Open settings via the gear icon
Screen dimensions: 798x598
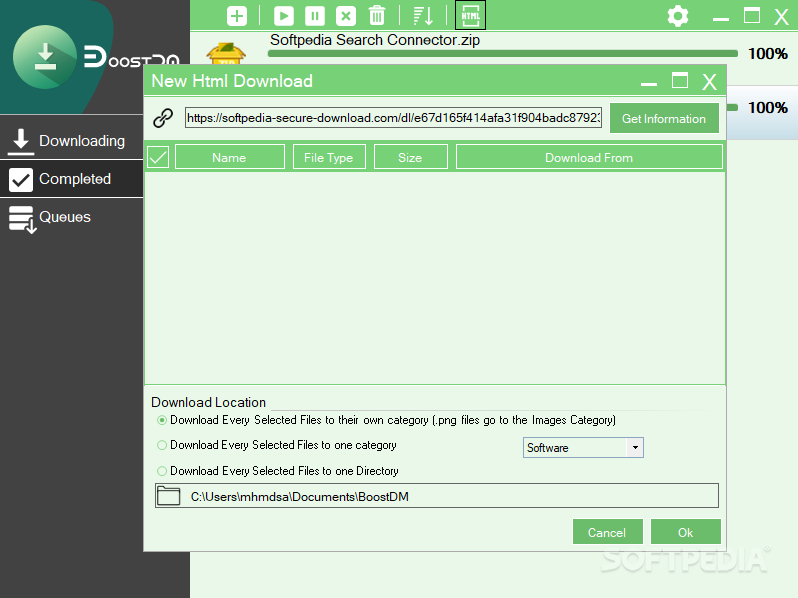678,16
